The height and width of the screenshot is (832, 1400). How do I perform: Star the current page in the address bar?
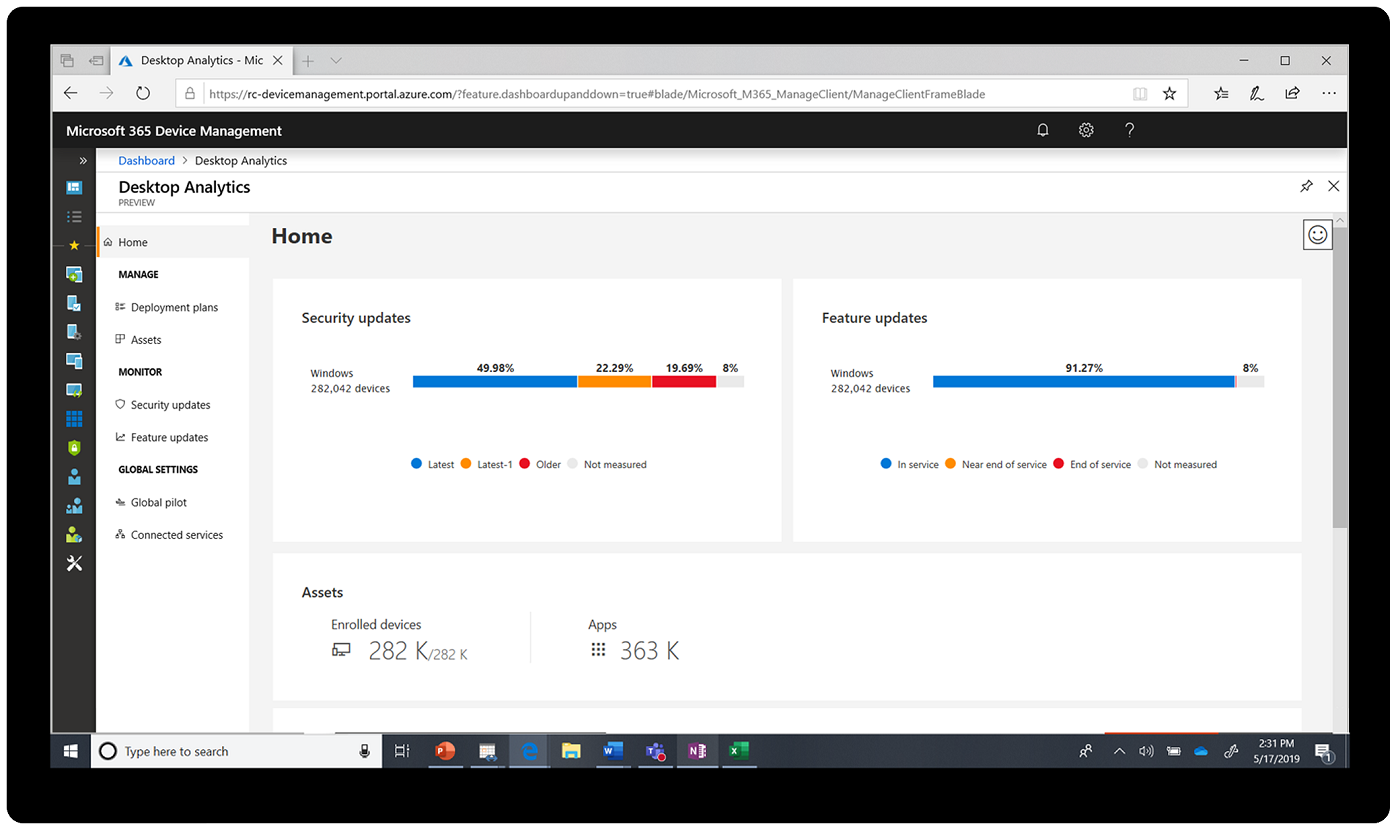click(1170, 93)
